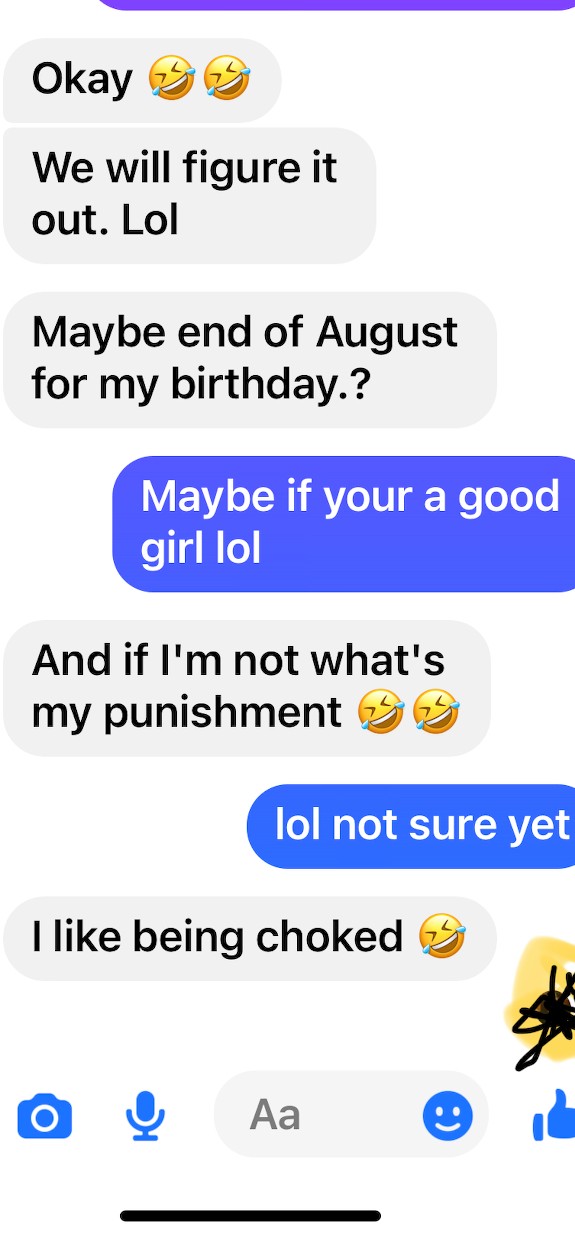The image size is (575, 1240).
Task: Select the "I like being choked" message
Action: [250, 938]
